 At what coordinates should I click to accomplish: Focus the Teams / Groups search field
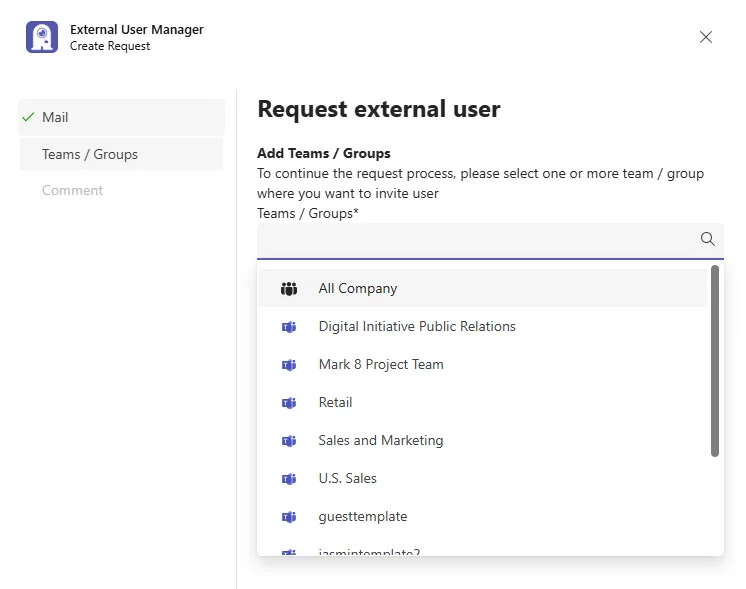pyautogui.click(x=490, y=241)
